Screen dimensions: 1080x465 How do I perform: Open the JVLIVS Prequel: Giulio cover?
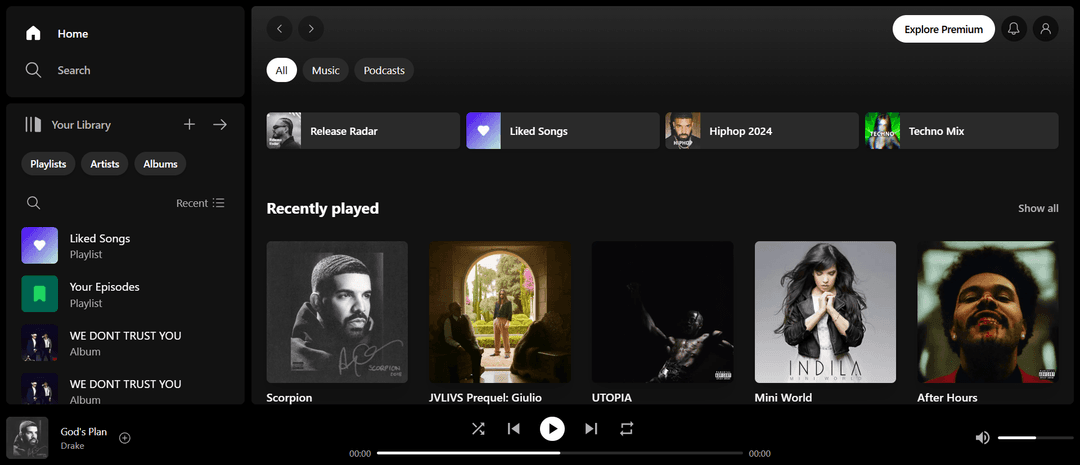point(500,311)
